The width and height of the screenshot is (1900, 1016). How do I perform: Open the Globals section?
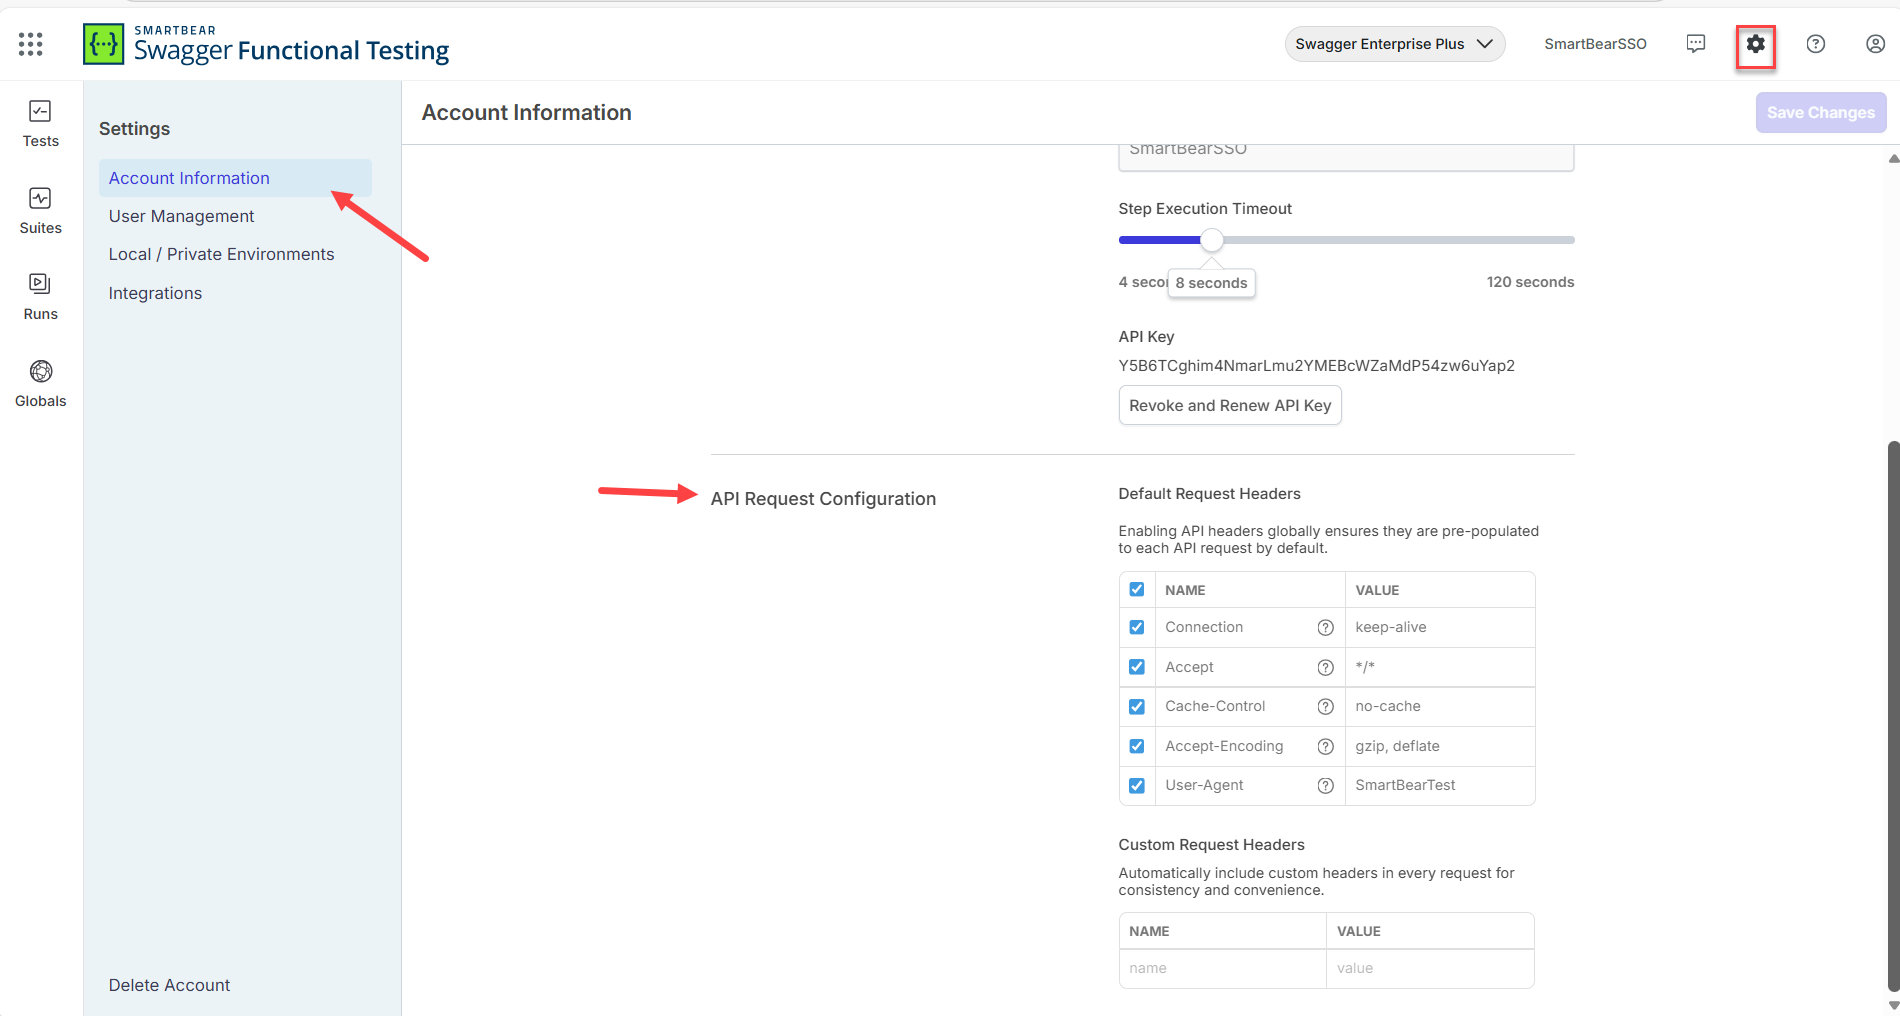(x=40, y=383)
